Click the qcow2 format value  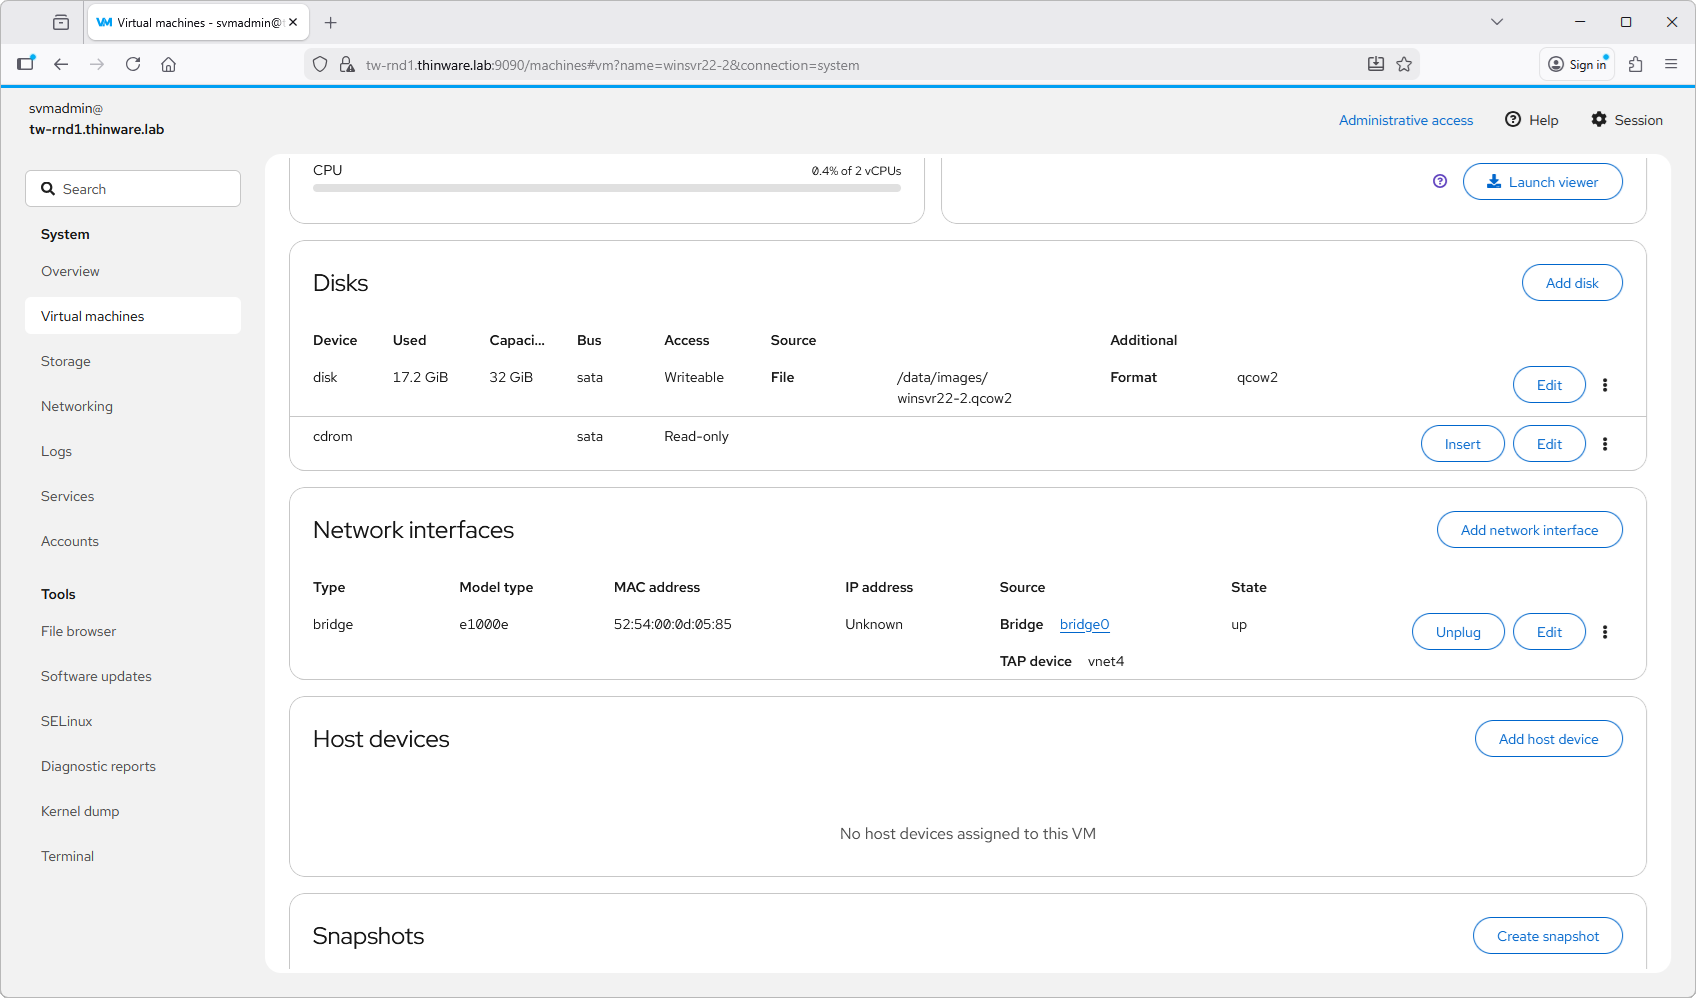pyautogui.click(x=1257, y=377)
